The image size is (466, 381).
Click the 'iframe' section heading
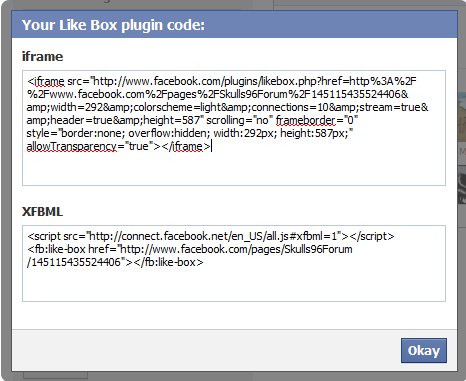click(42, 57)
